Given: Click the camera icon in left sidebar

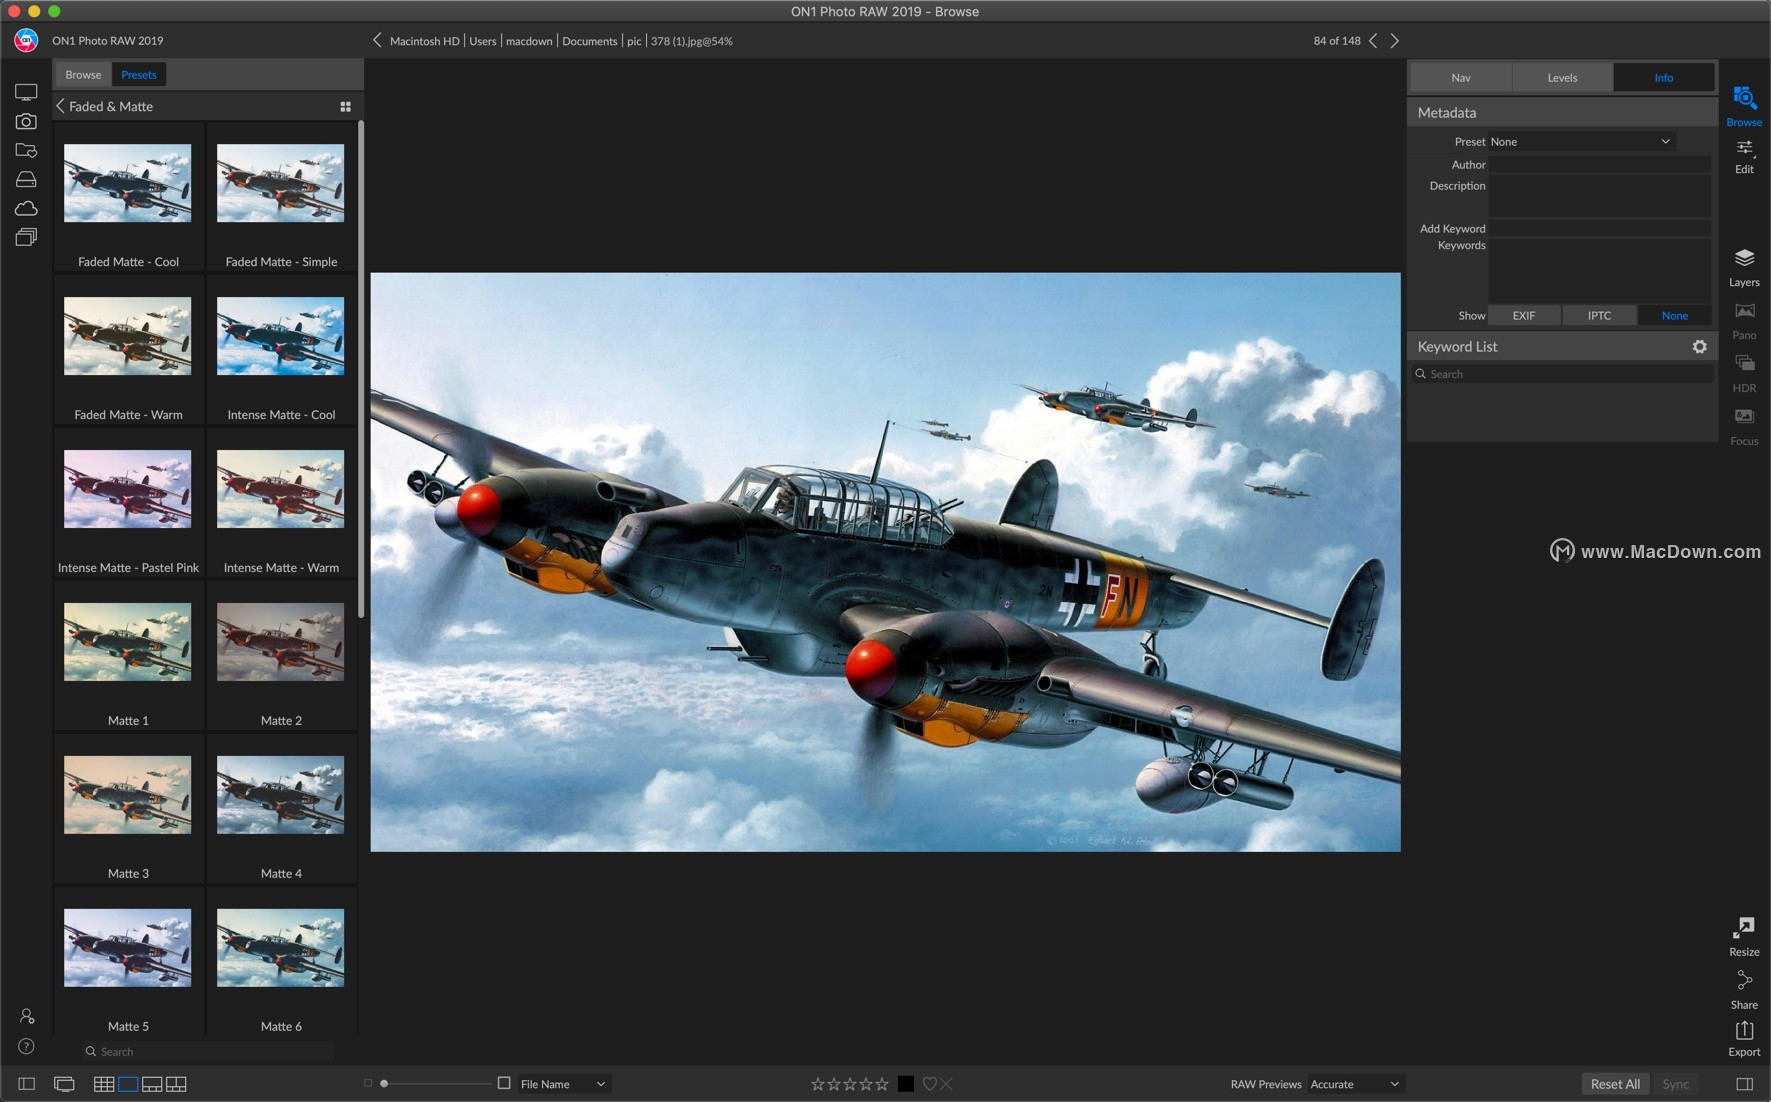Looking at the screenshot, I should coord(26,121).
